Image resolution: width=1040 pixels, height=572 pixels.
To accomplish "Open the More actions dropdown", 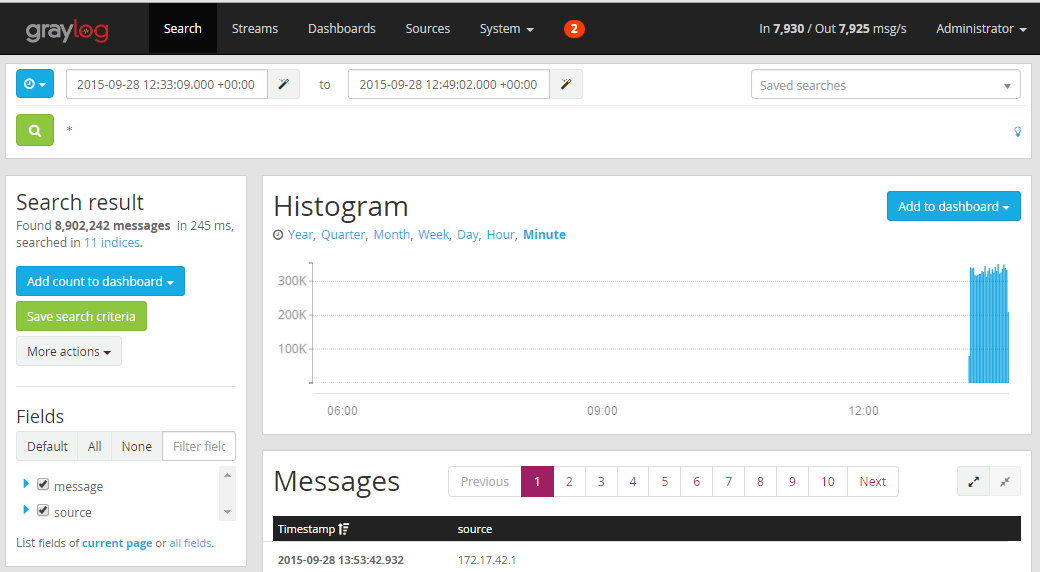I will click(x=69, y=352).
